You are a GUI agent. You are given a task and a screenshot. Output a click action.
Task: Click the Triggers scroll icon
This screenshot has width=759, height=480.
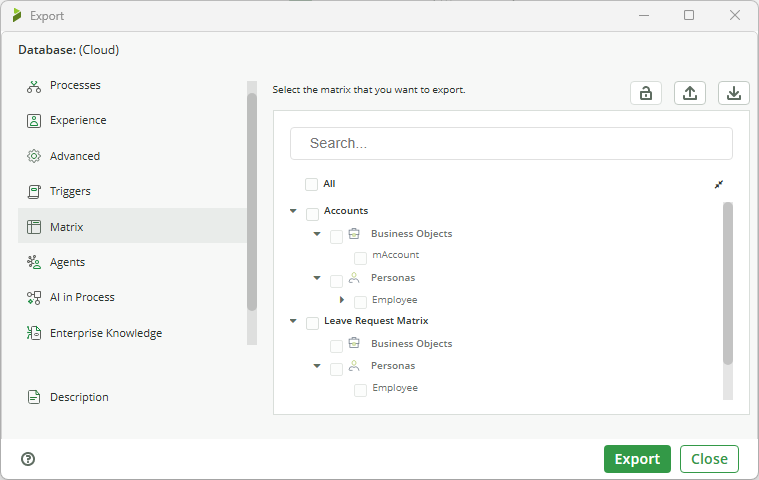(x=34, y=192)
